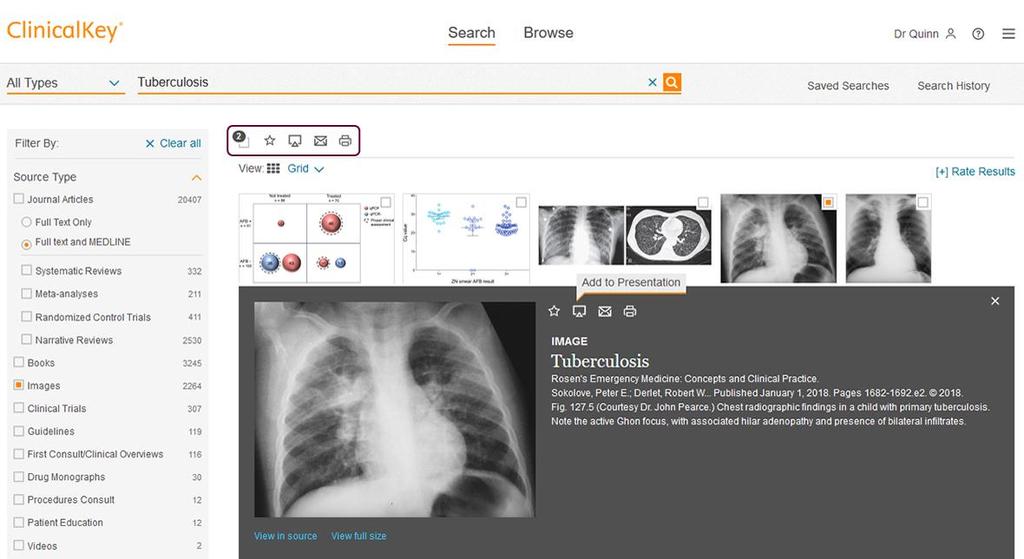The height and width of the screenshot is (559, 1024).
Task: Save the image detail with star icon
Action: (x=554, y=311)
